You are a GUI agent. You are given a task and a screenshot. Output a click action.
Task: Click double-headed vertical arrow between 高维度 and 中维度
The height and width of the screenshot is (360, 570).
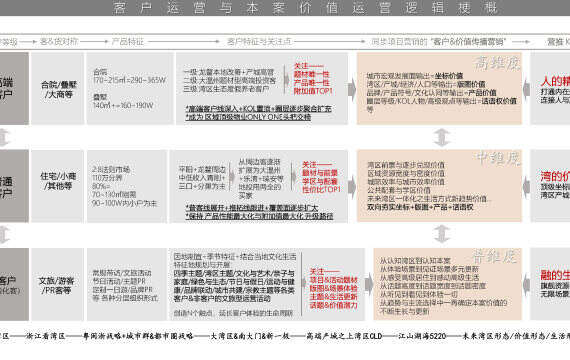tap(442, 137)
